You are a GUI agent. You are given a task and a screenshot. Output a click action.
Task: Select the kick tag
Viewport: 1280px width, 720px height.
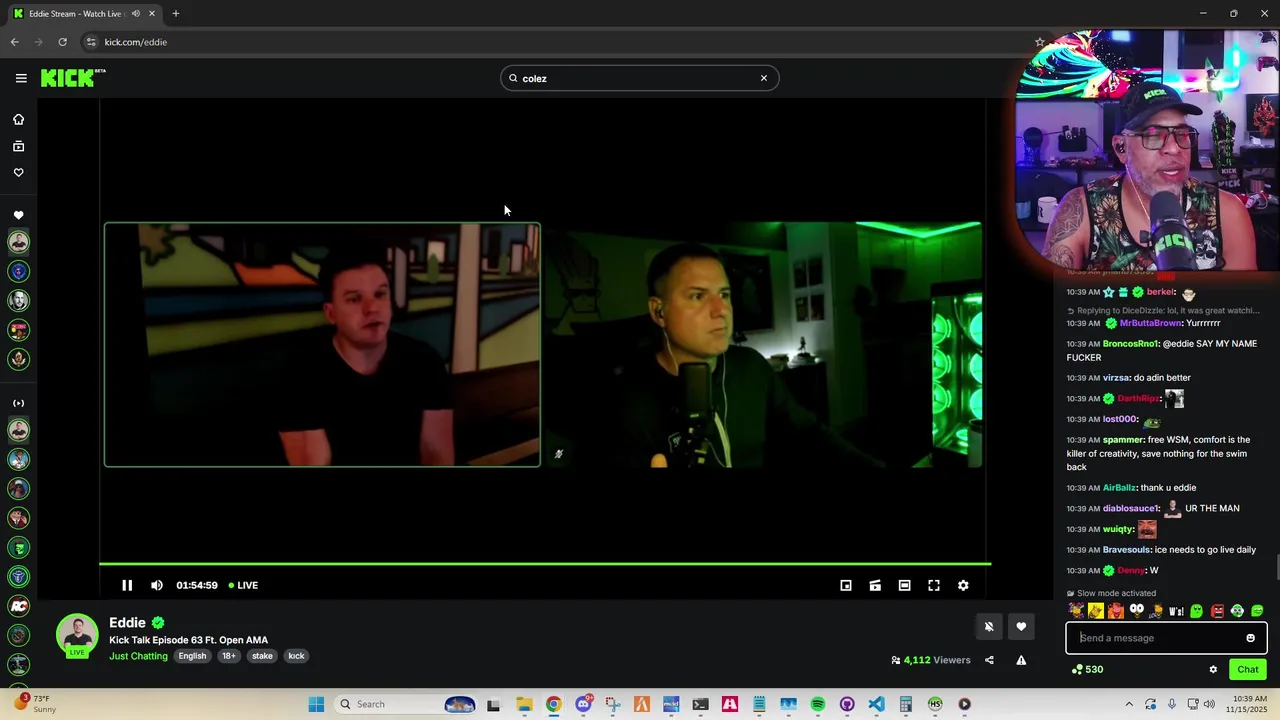click(296, 656)
